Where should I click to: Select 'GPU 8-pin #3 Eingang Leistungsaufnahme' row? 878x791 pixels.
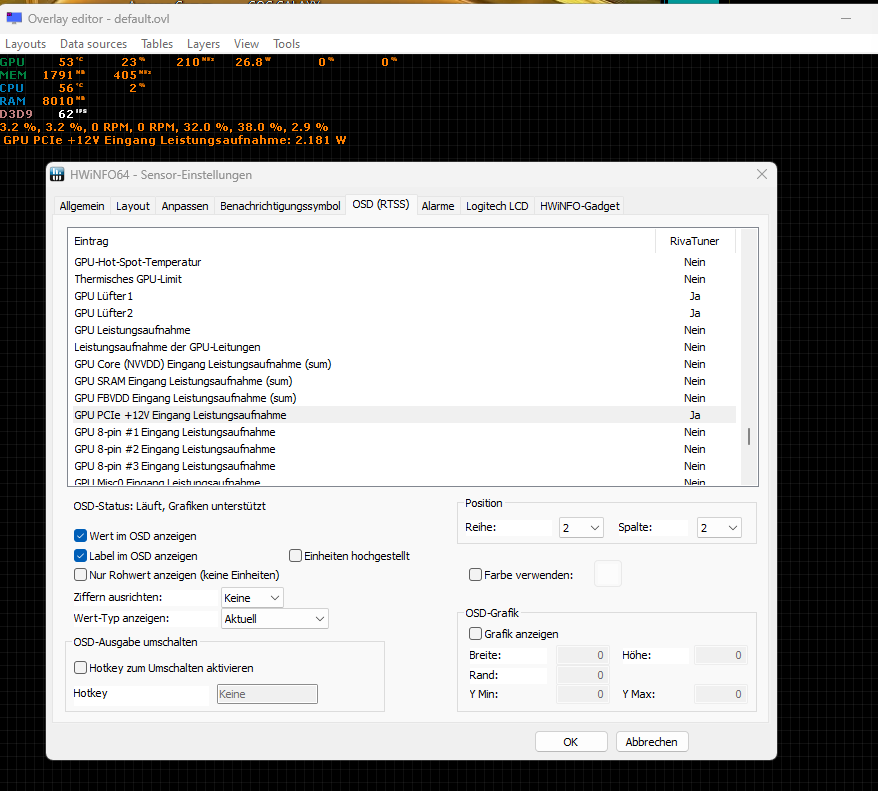[x=402, y=466]
